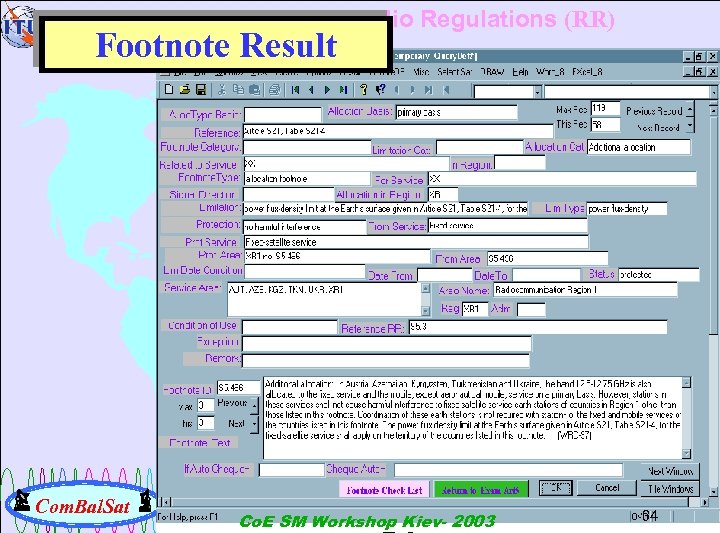The height and width of the screenshot is (533, 720).
Task: Click the Prot Service field Fixed-satellite service
Action: (x=416, y=242)
